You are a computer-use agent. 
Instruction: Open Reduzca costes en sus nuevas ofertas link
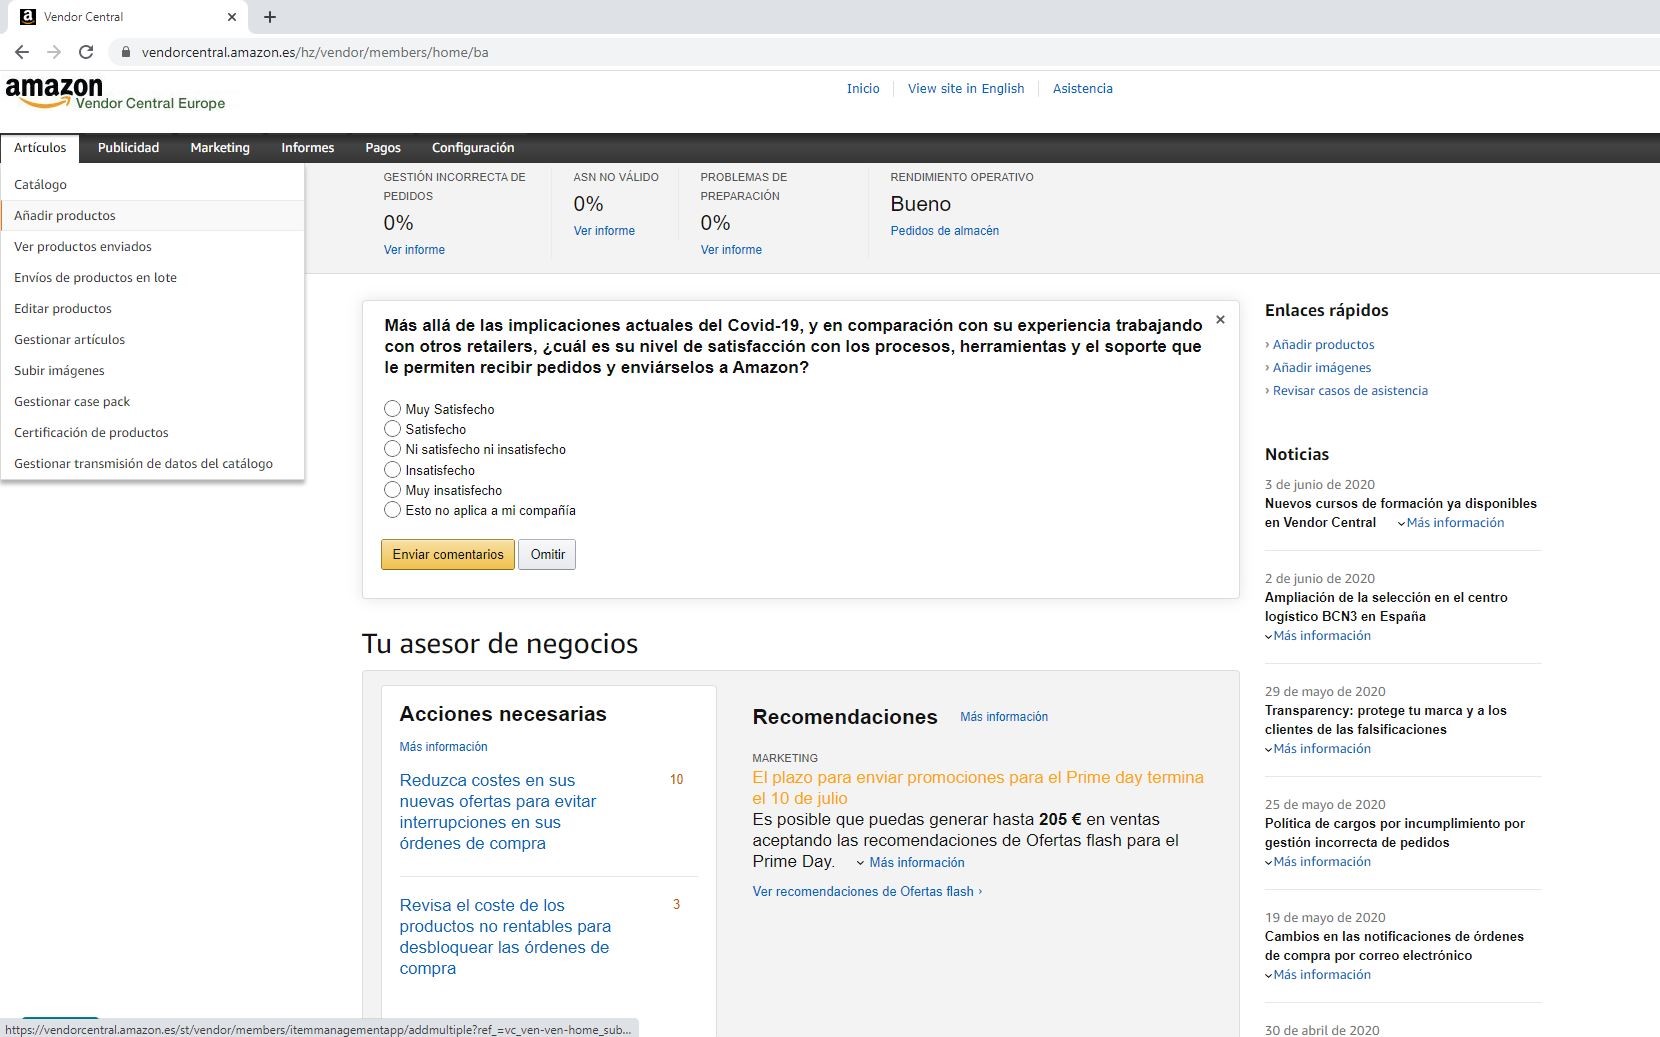pos(498,812)
